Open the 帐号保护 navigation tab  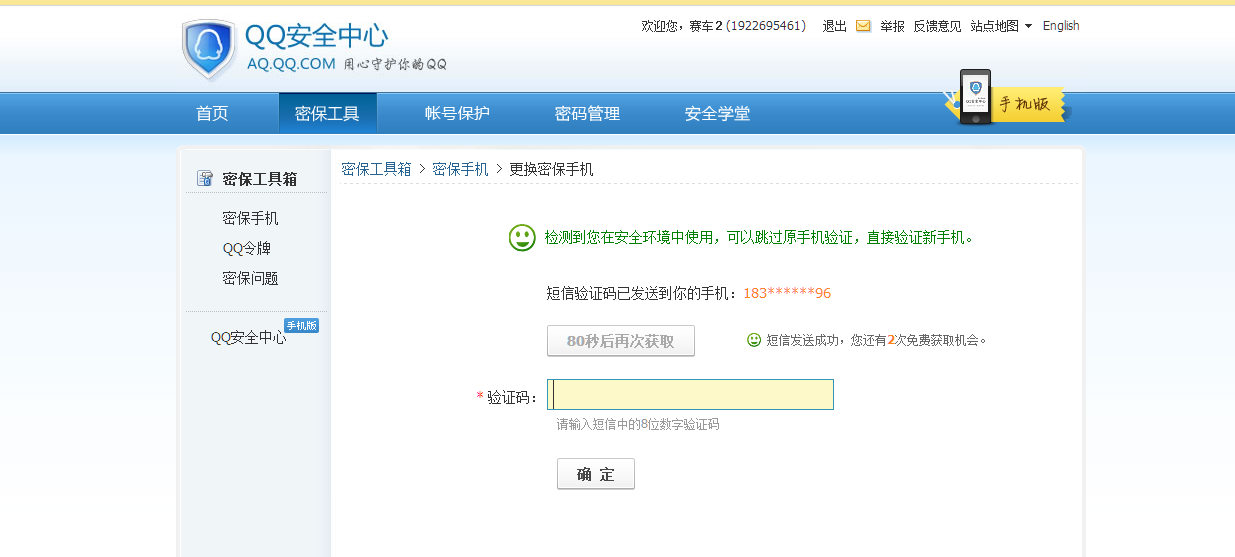click(457, 114)
